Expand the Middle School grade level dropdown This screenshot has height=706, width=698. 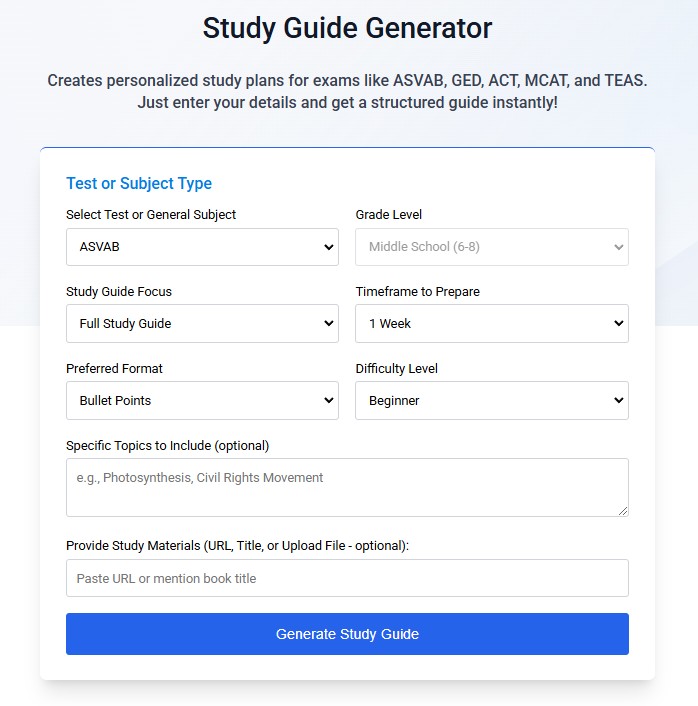491,247
